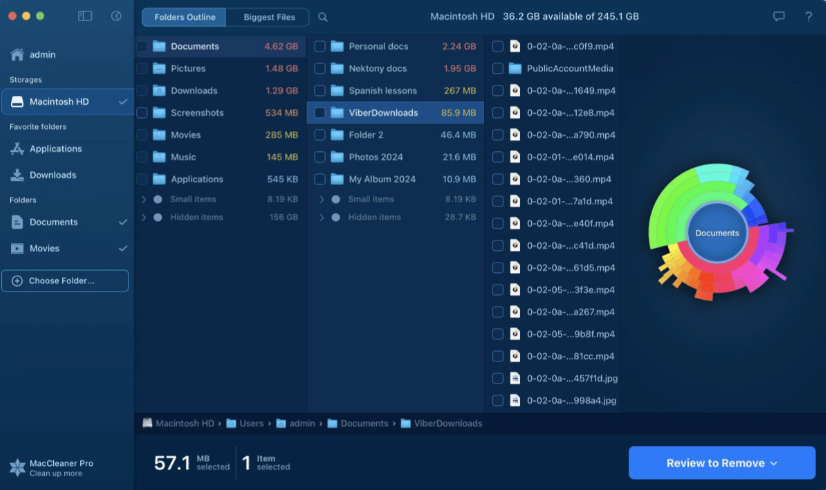Go to admin home icon
Image resolution: width=826 pixels, height=490 pixels.
[x=17, y=54]
